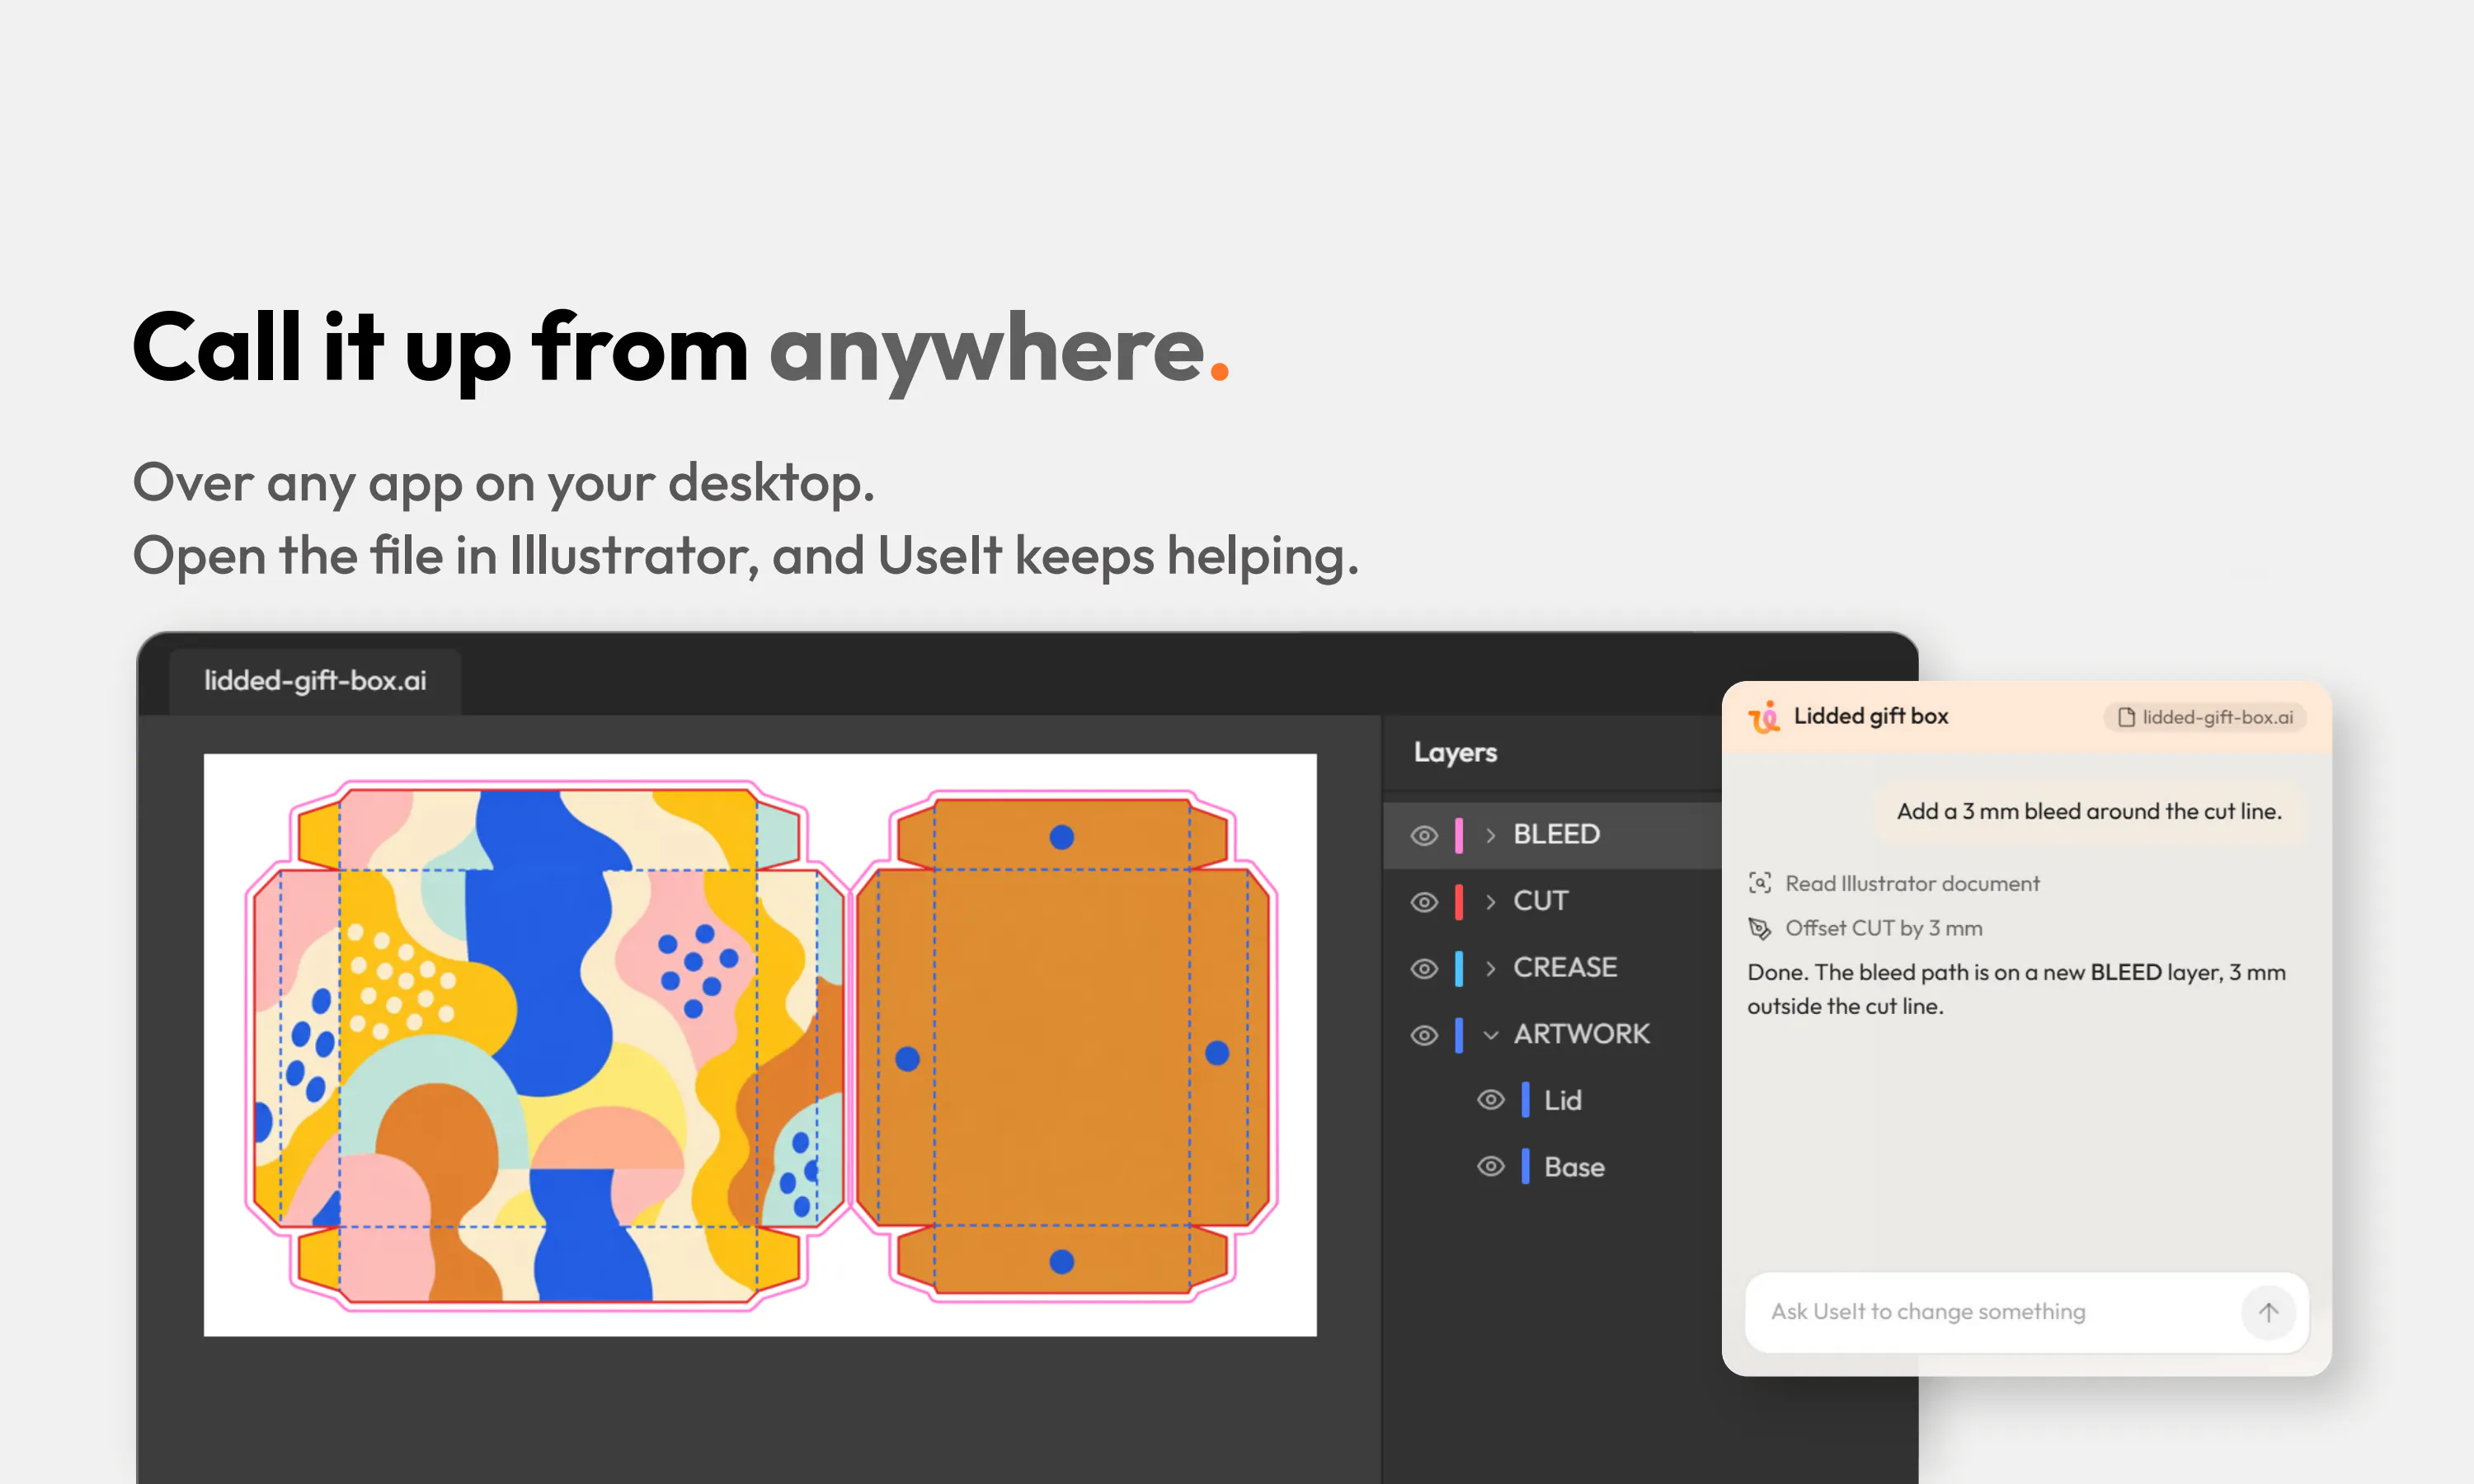The height and width of the screenshot is (1484, 2474).
Task: Click the 'Lidded gift box' chat title
Action: coord(1871,716)
